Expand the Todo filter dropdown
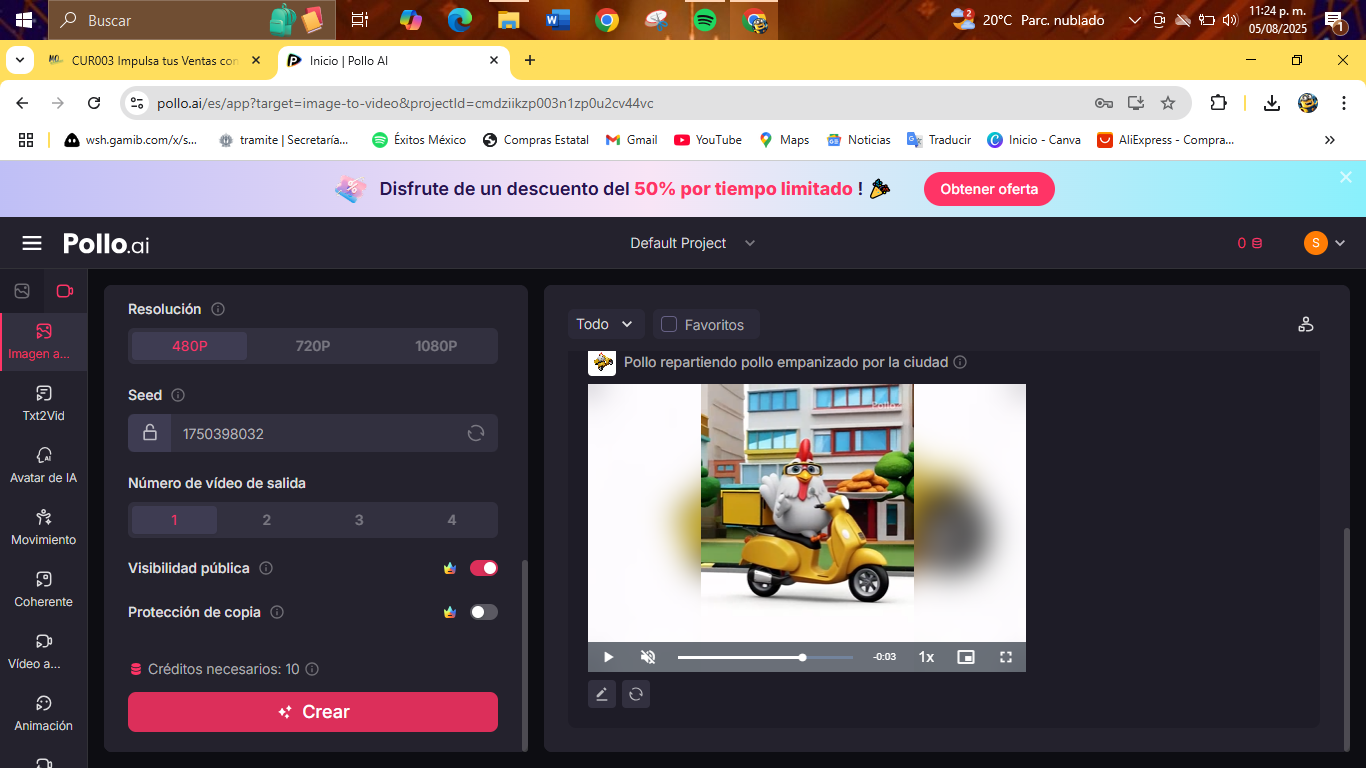This screenshot has height=768, width=1366. [606, 324]
